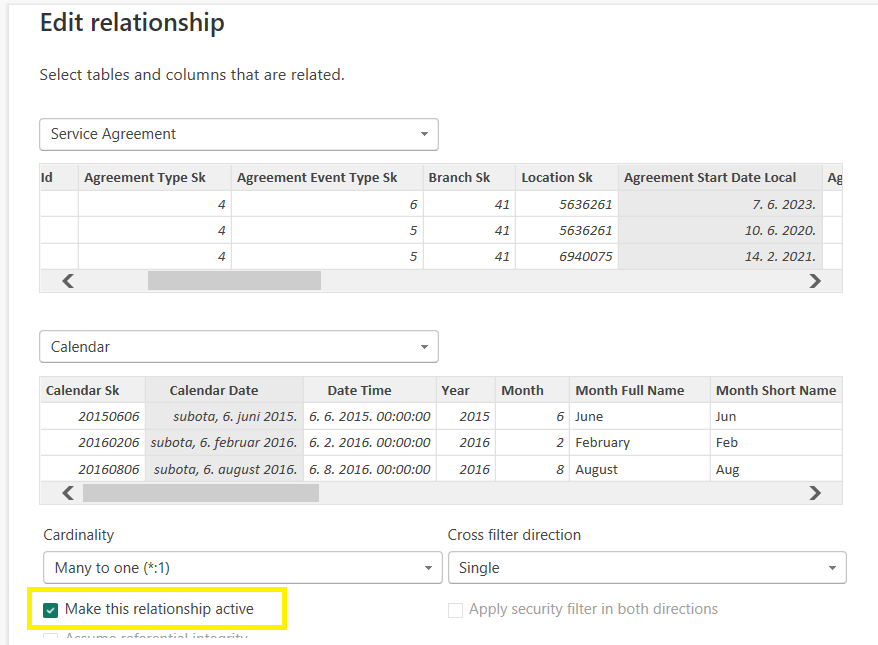This screenshot has height=645, width=878.
Task: Click the Calendar preview horizontal scrollbar thumb
Action: [x=200, y=493]
